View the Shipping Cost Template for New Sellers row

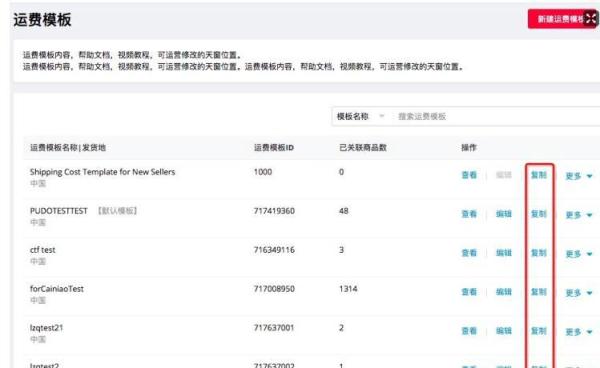(469, 175)
